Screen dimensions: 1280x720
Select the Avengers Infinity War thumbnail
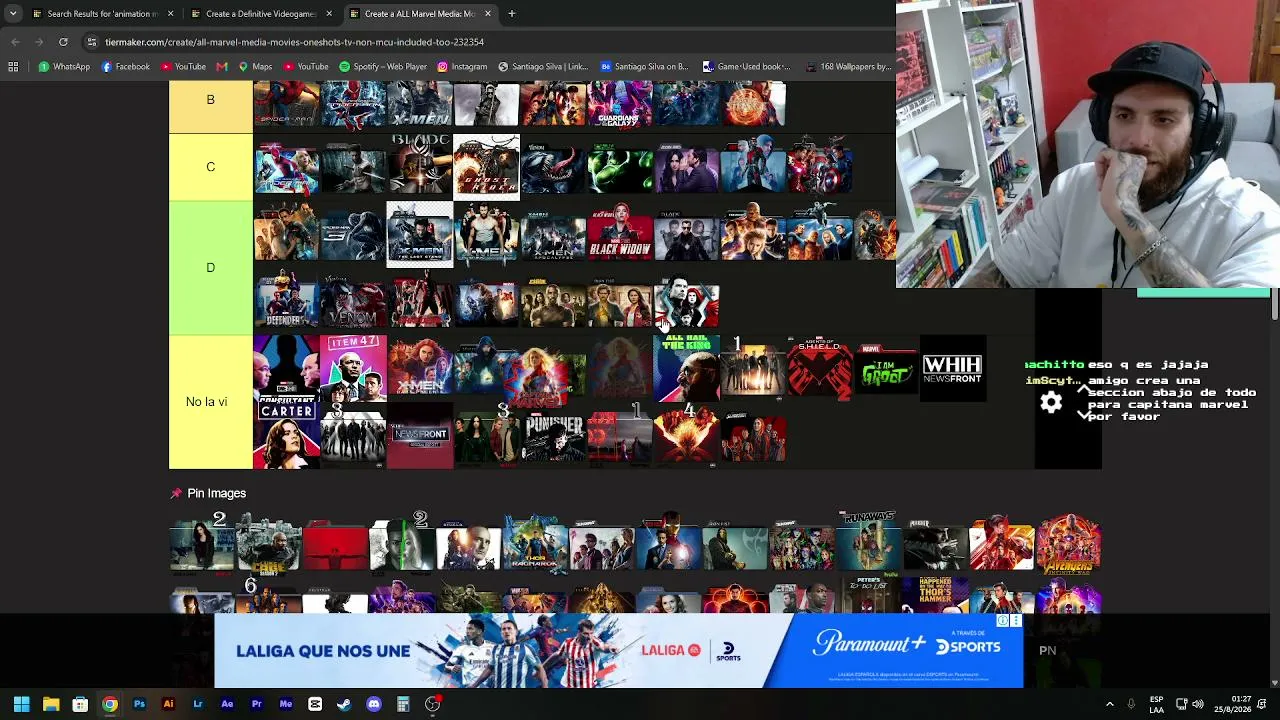(1069, 545)
